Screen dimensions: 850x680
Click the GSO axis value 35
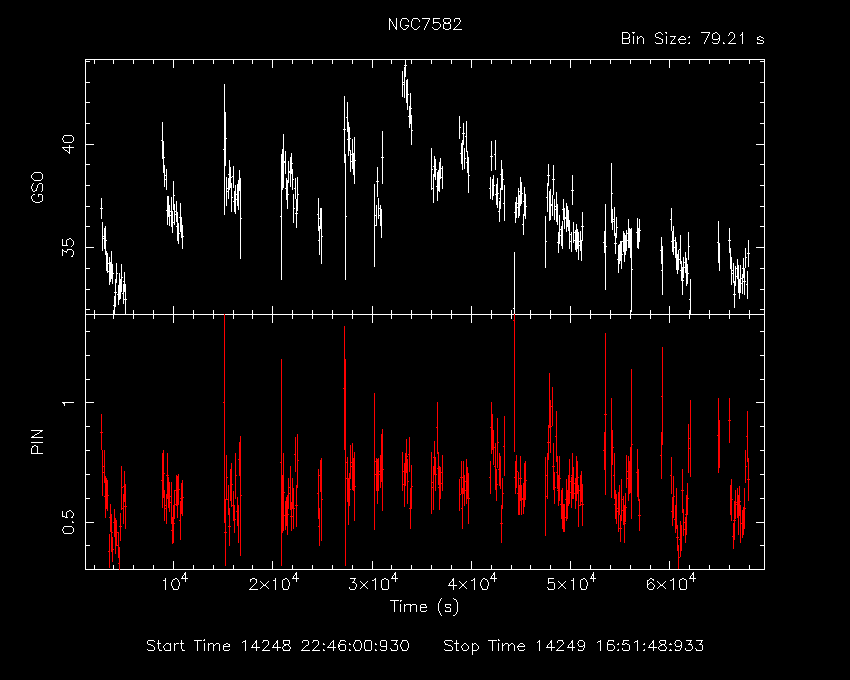tap(68, 248)
